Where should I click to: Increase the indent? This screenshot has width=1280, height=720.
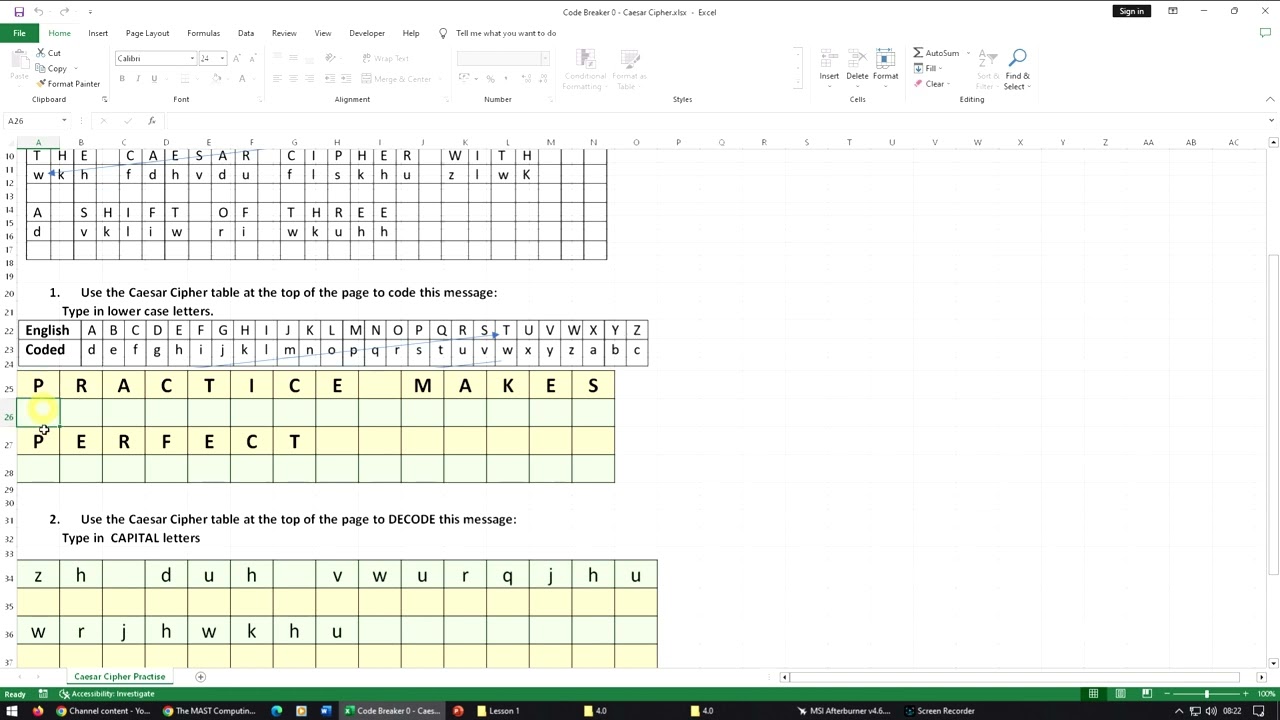(346, 79)
